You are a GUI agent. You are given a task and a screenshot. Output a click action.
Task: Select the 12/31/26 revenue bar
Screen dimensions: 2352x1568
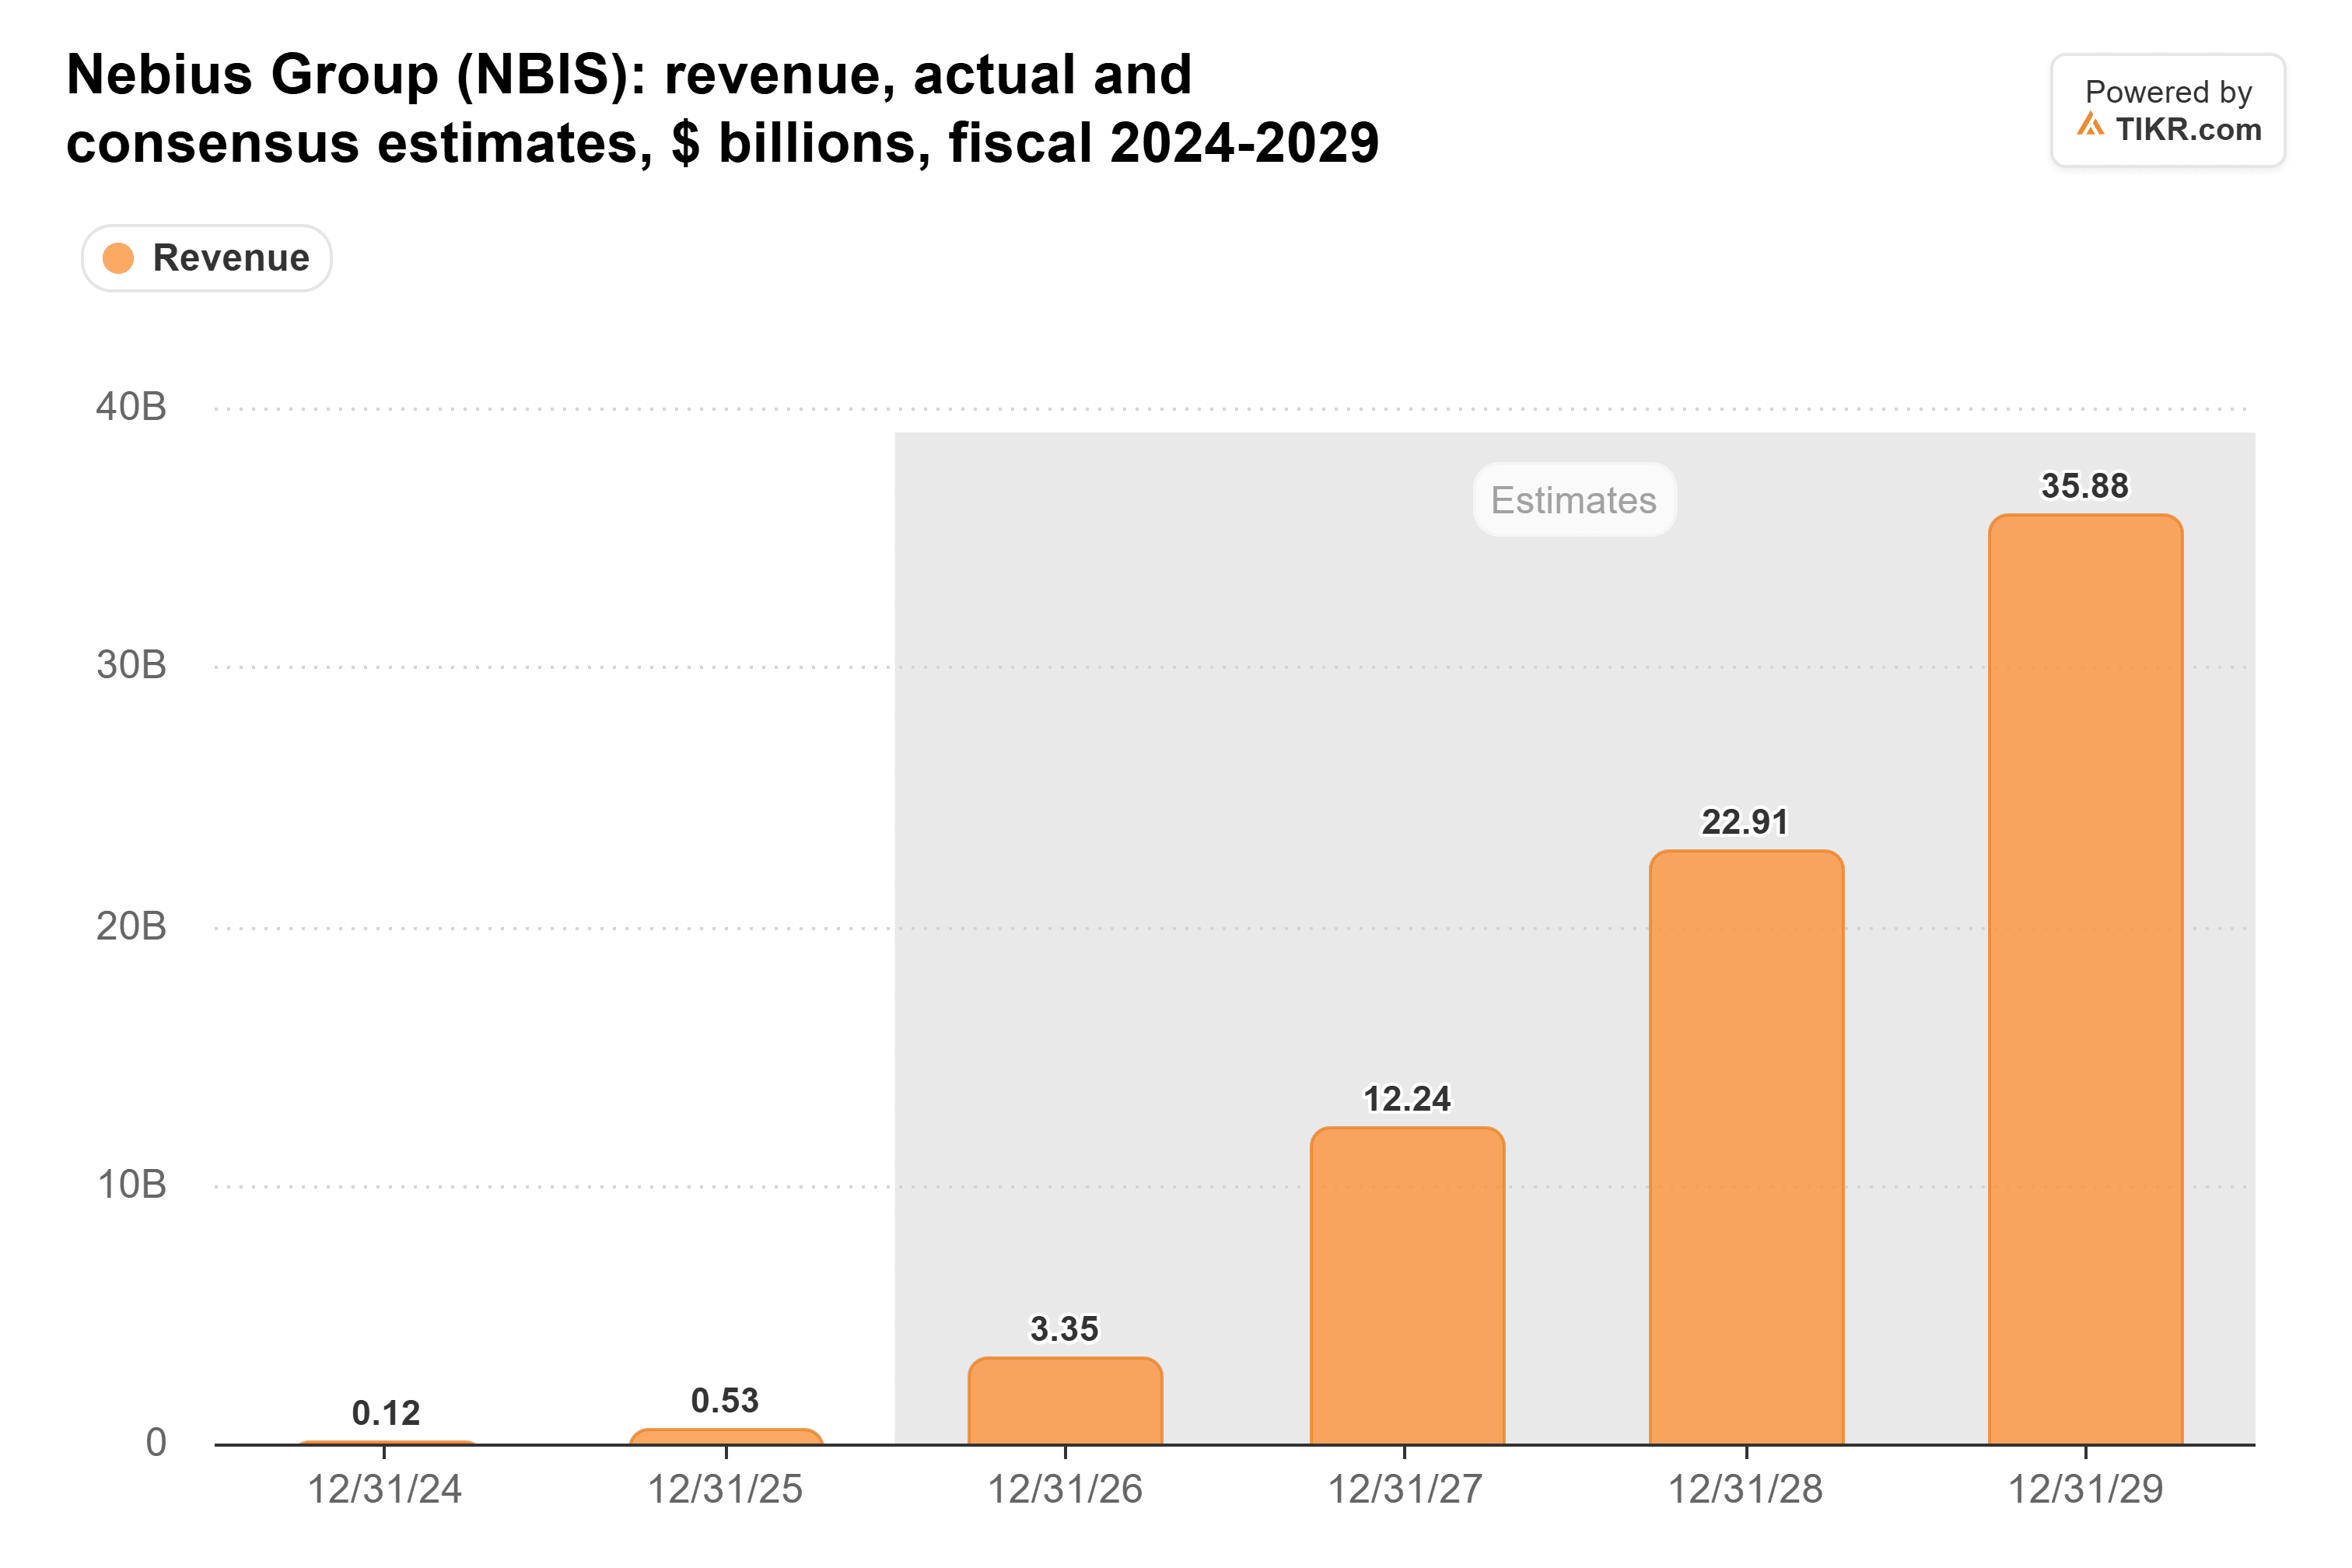1065,1401
